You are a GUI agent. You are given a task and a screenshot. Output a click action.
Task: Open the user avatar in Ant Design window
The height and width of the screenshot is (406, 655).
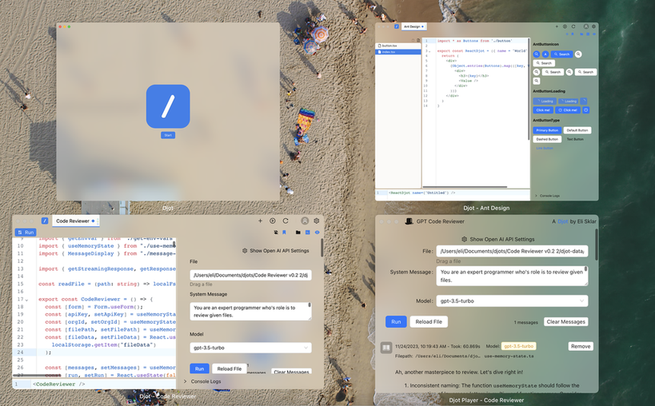coord(586,27)
